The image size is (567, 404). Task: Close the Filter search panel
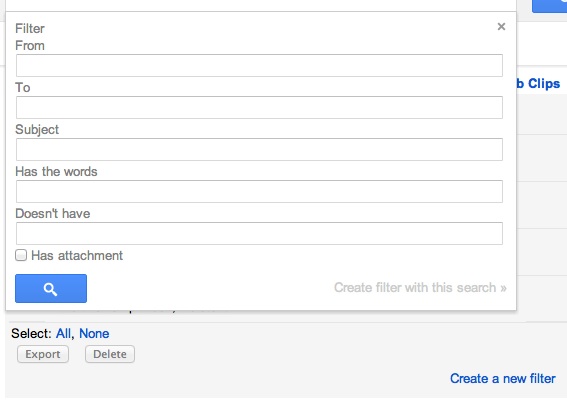[501, 26]
